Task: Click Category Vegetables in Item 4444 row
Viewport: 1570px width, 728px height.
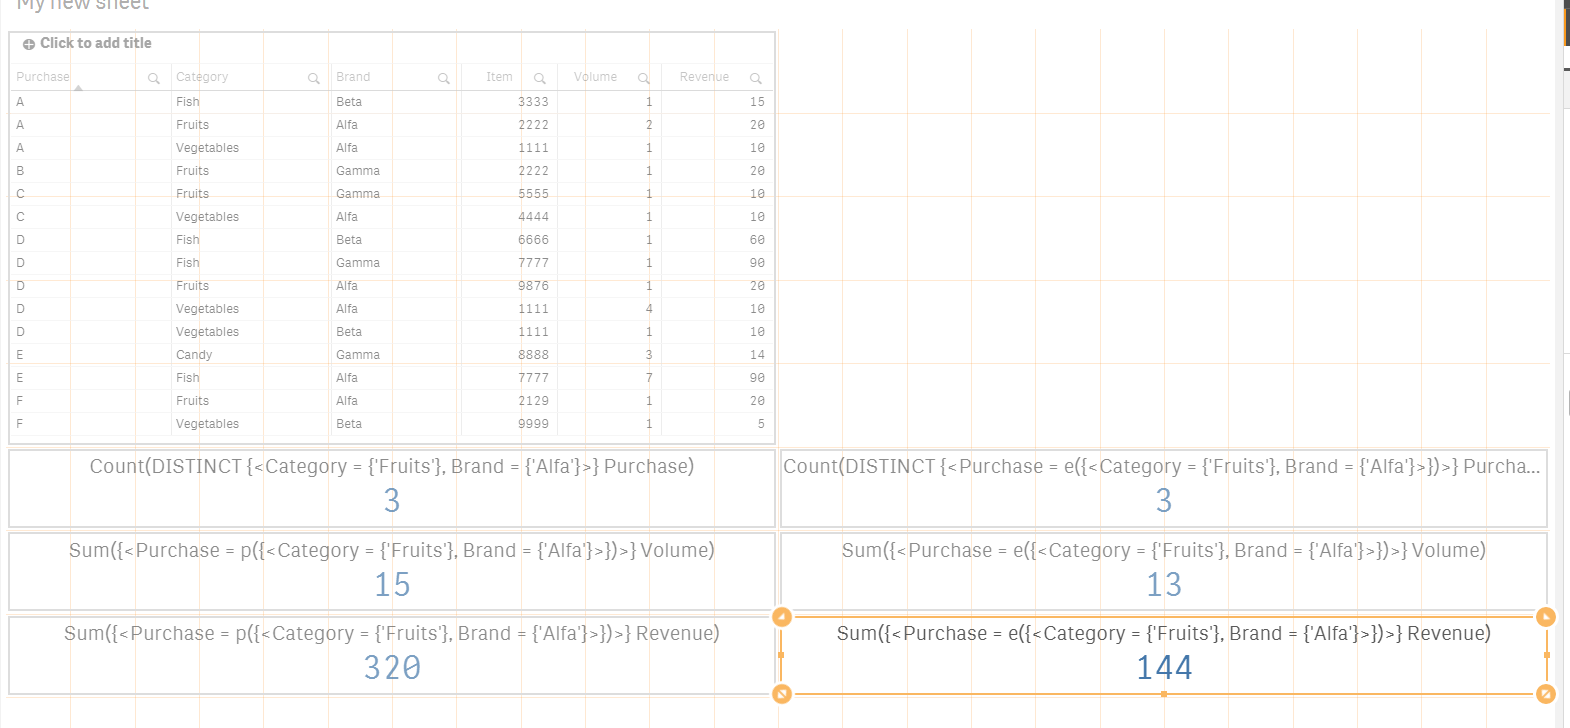Action: click(208, 217)
